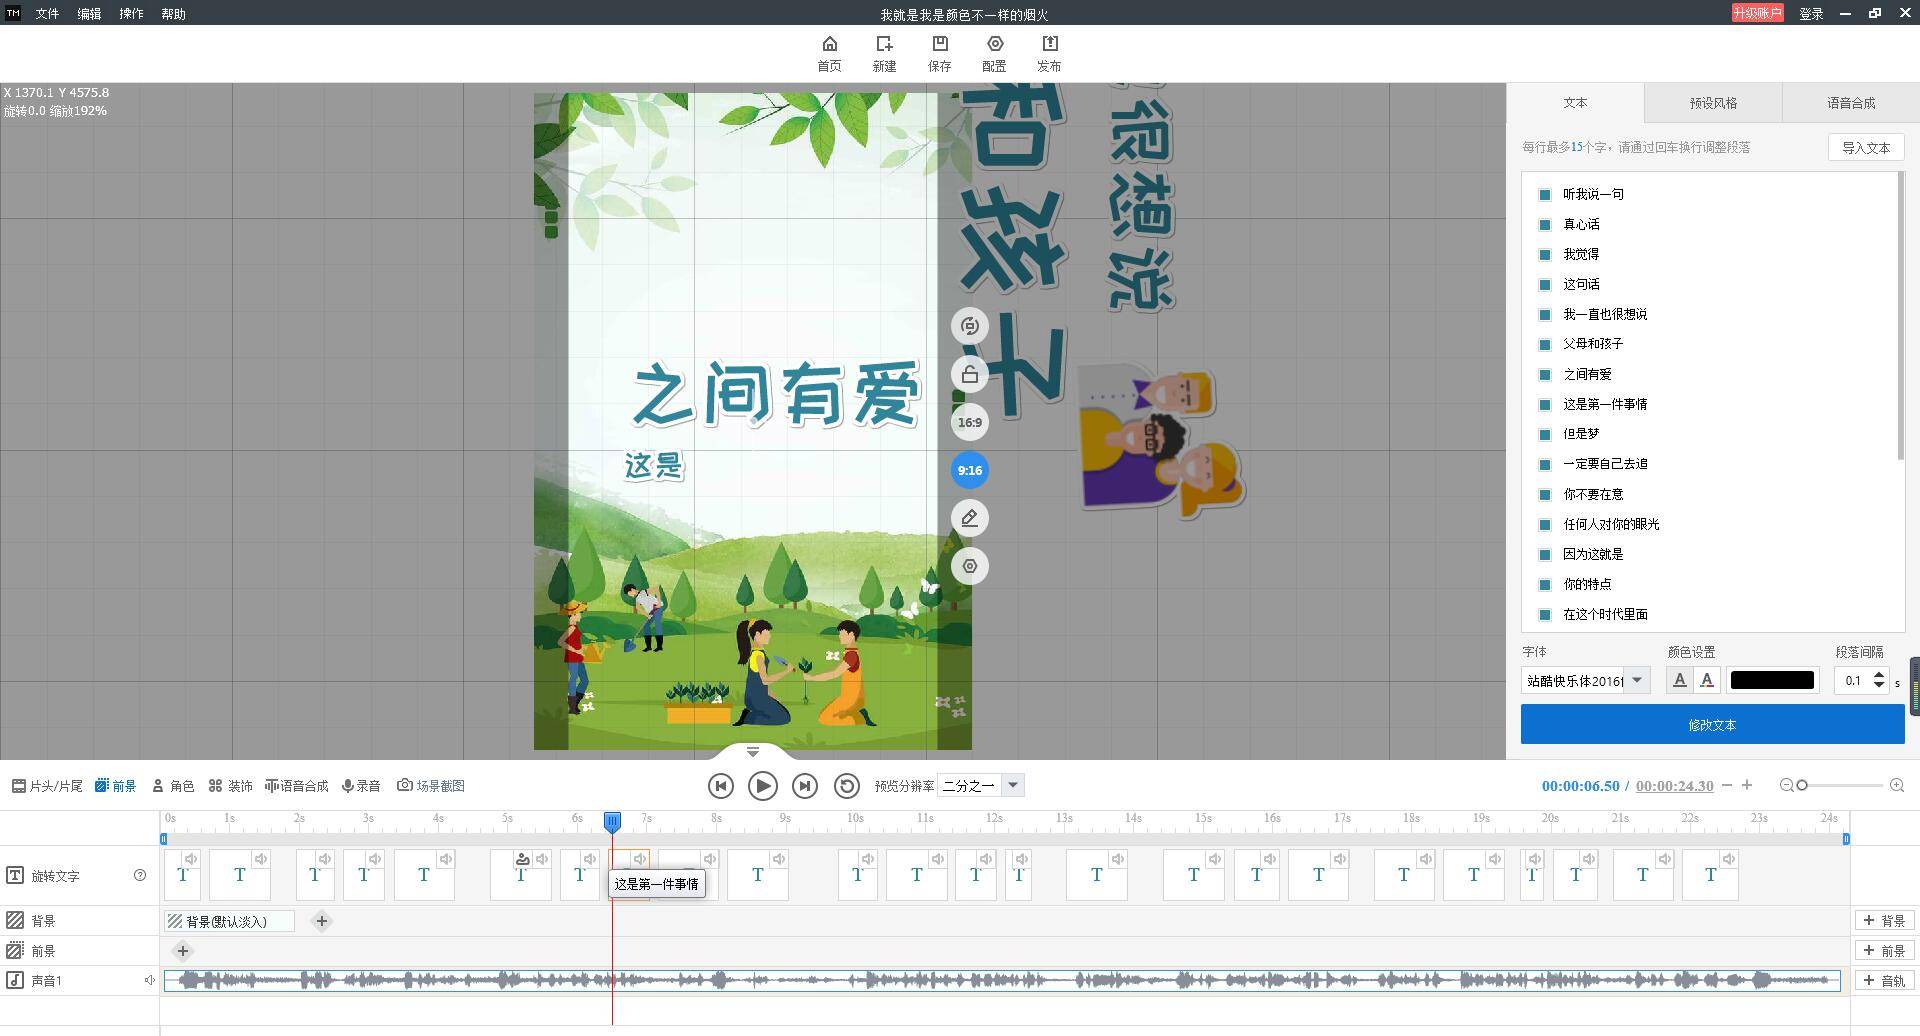Open the 角色 character tool
This screenshot has height=1036, width=1920.
[173, 786]
